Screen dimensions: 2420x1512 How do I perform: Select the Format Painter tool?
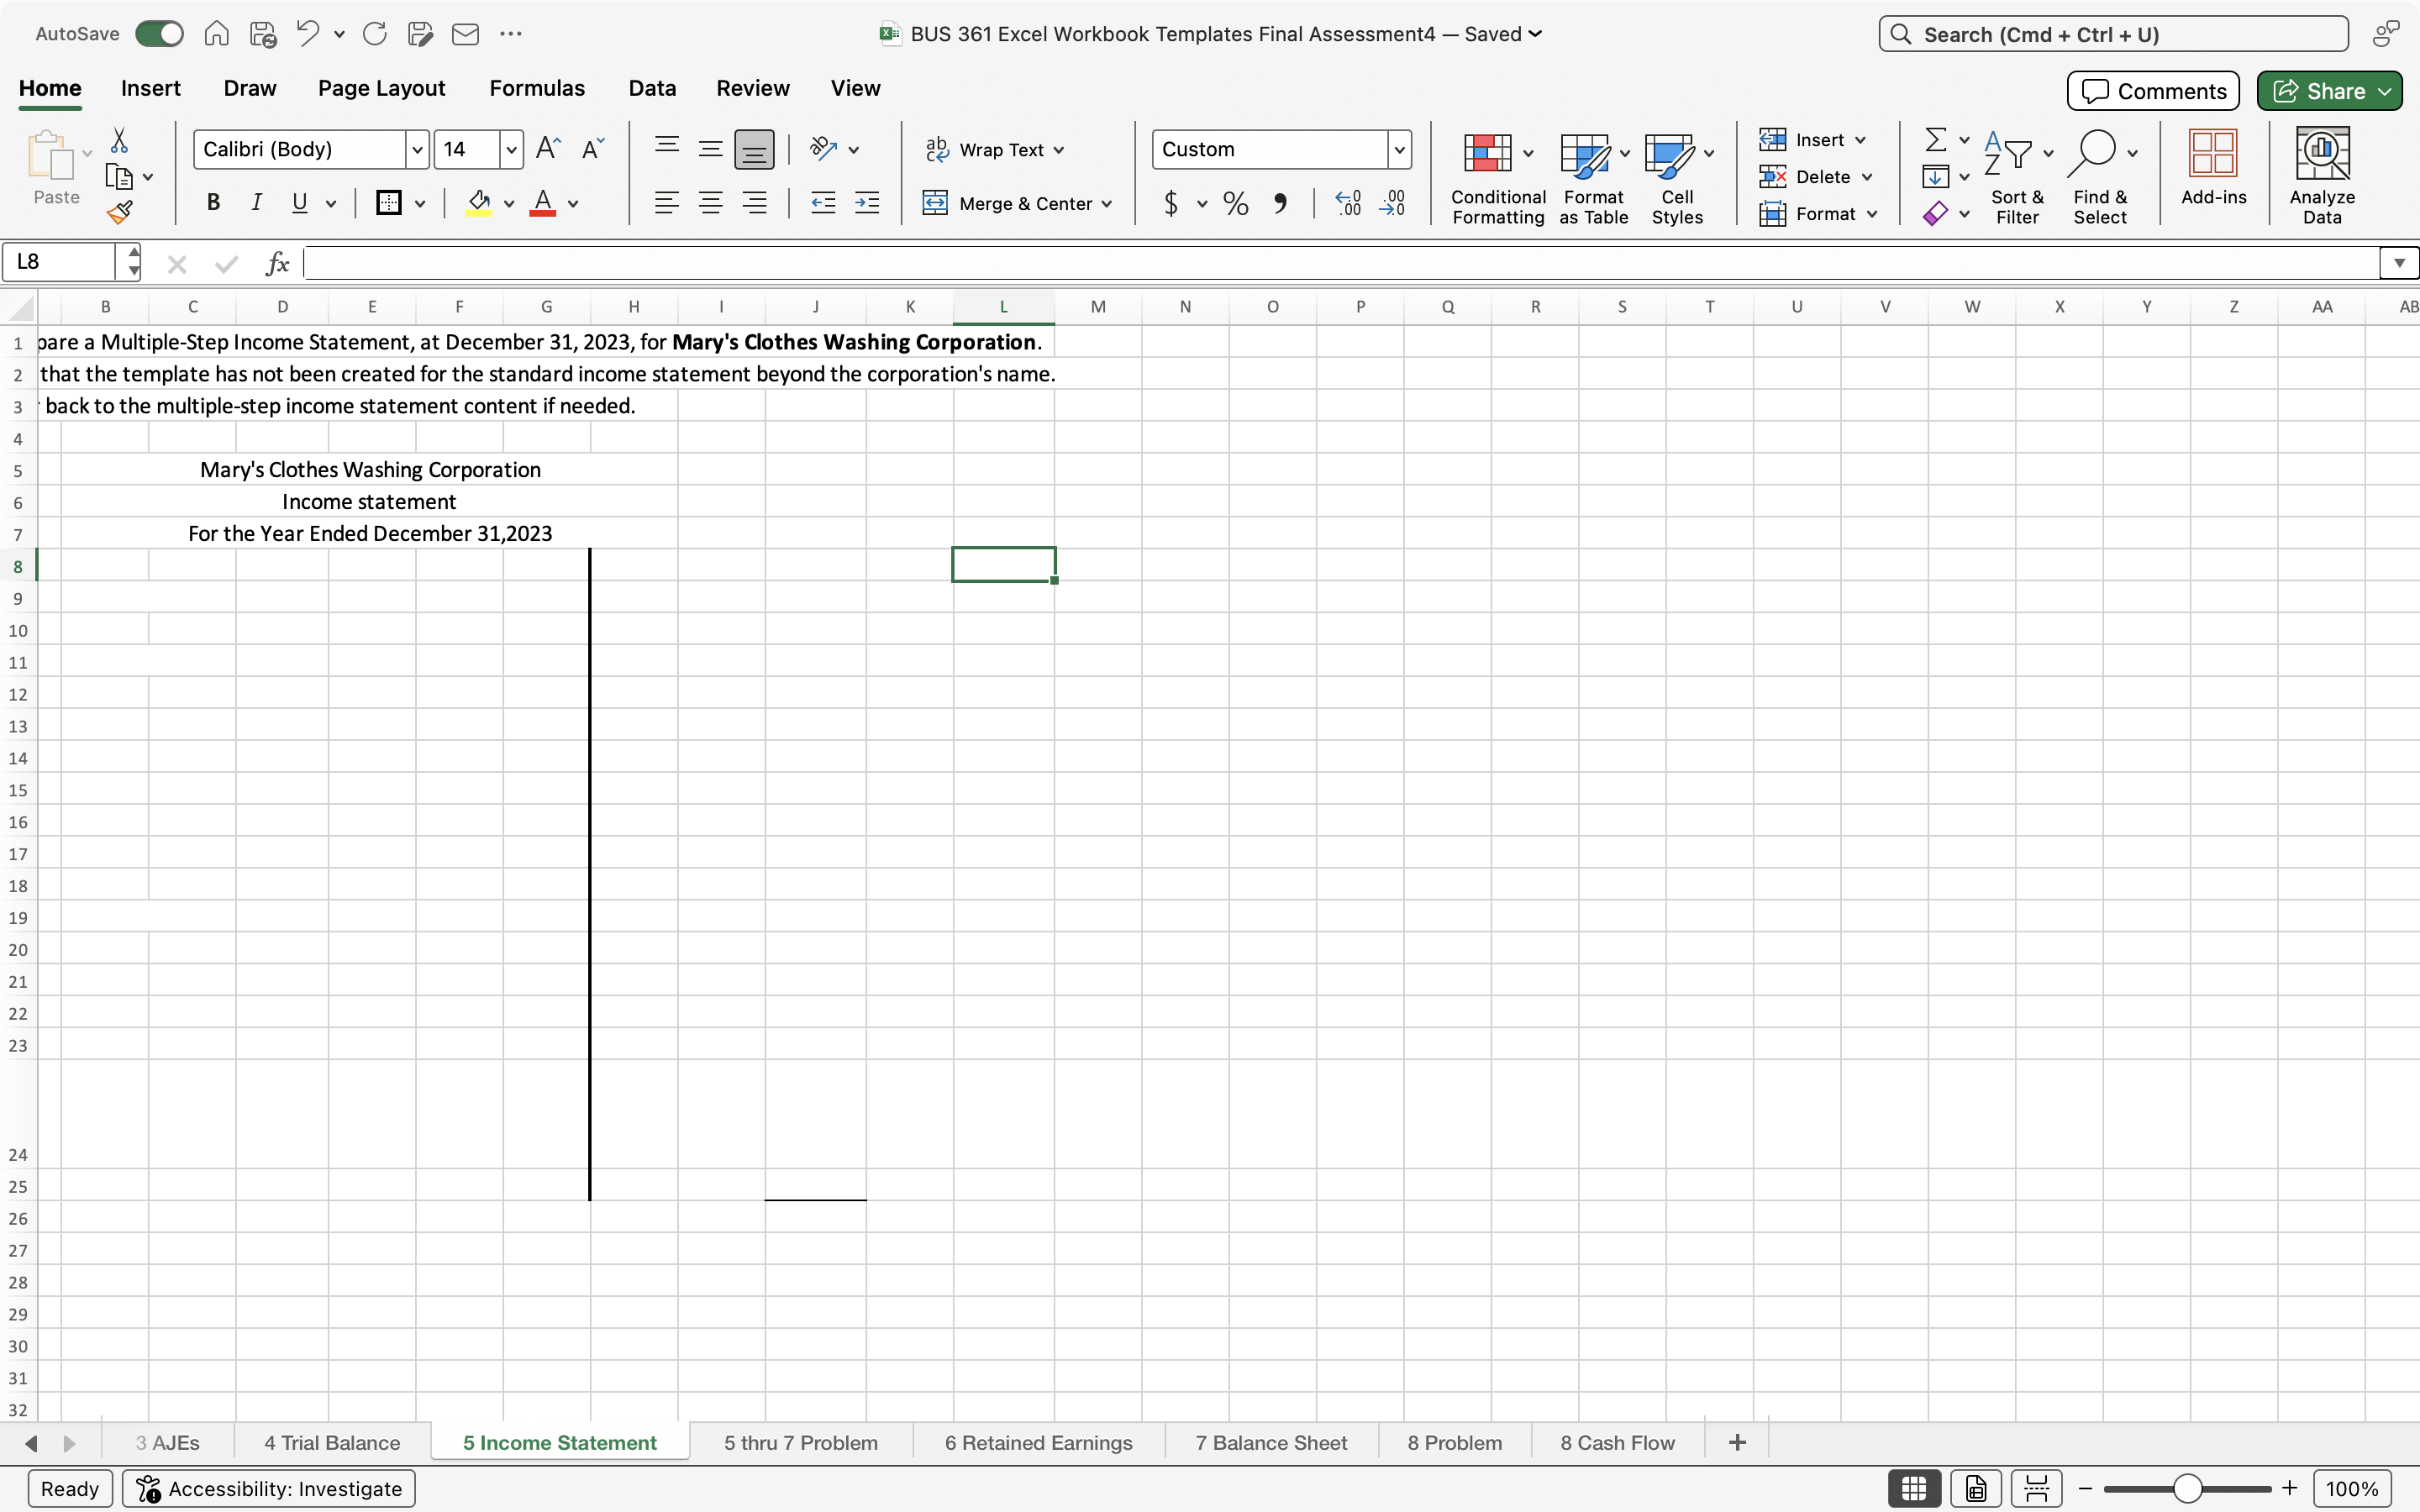click(x=120, y=212)
